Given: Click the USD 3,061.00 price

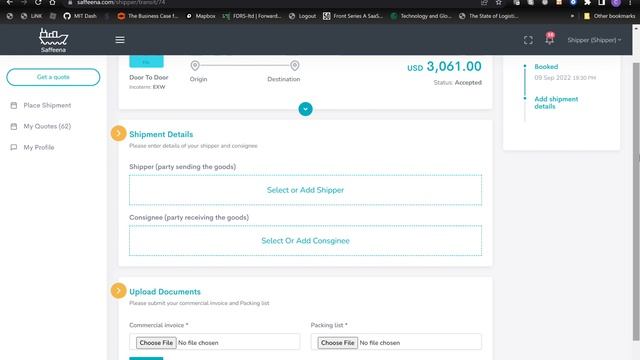Looking at the screenshot, I should click(x=444, y=67).
